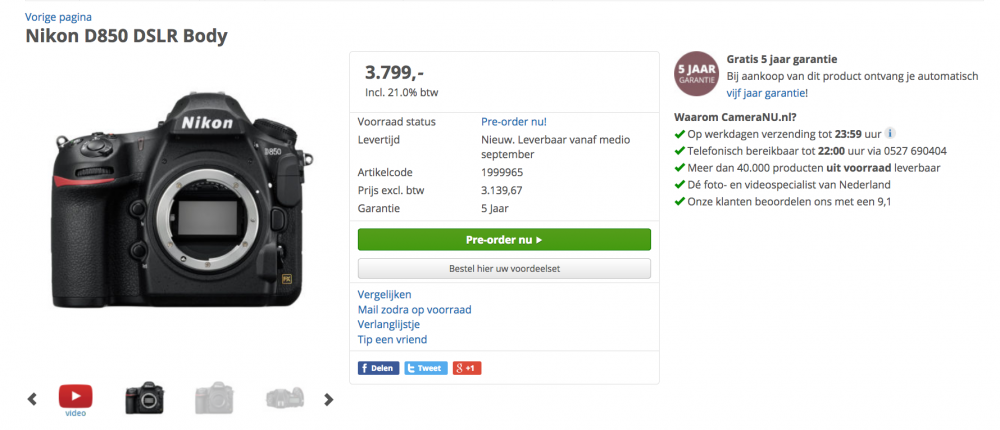
Task: Click the Google +1 button
Action: [x=467, y=368]
